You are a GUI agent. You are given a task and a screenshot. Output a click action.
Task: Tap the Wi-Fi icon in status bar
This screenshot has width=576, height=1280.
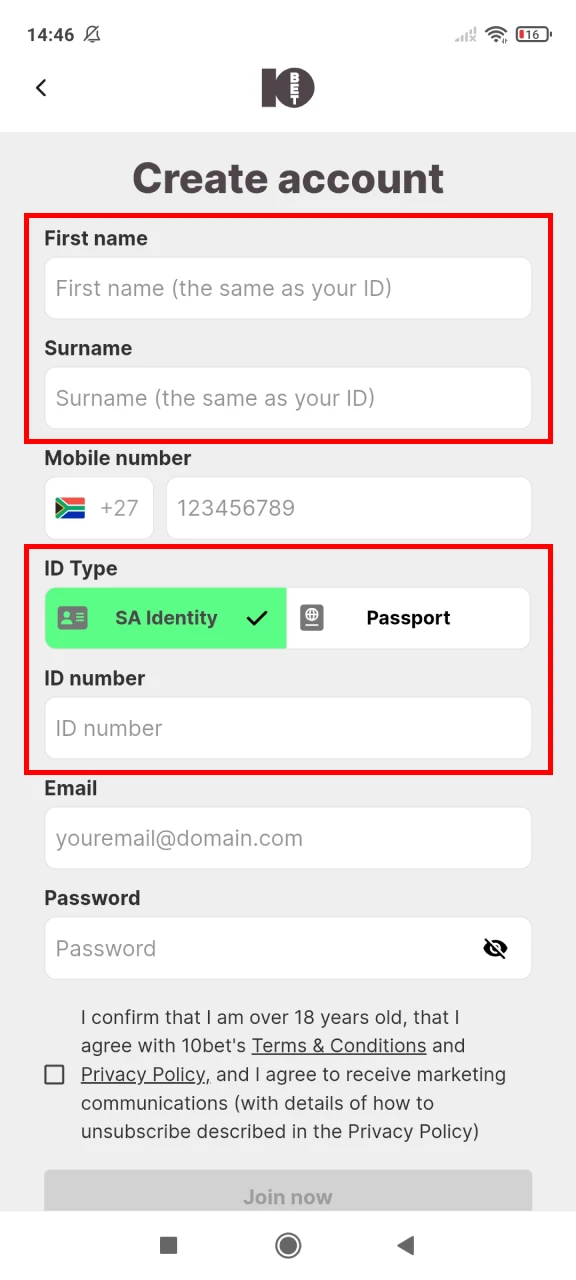[x=497, y=34]
